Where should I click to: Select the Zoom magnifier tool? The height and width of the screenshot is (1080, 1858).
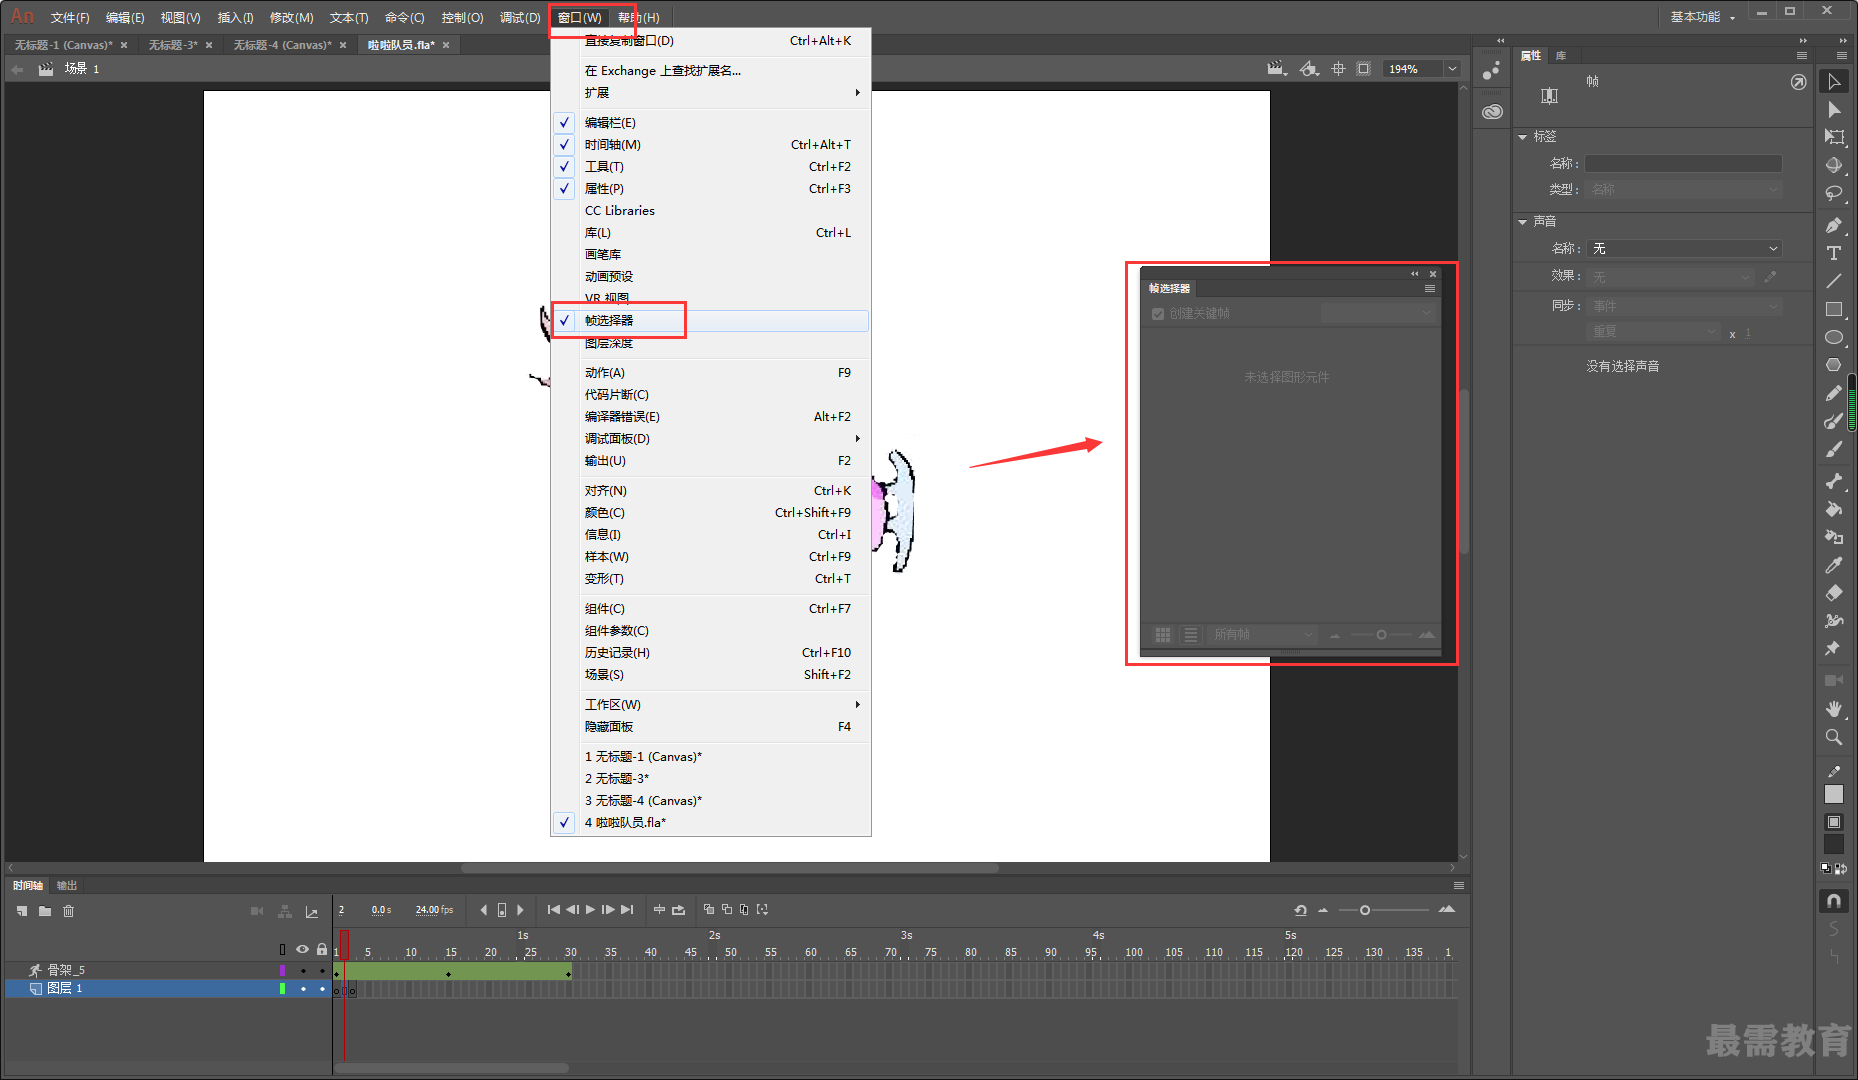[1834, 737]
